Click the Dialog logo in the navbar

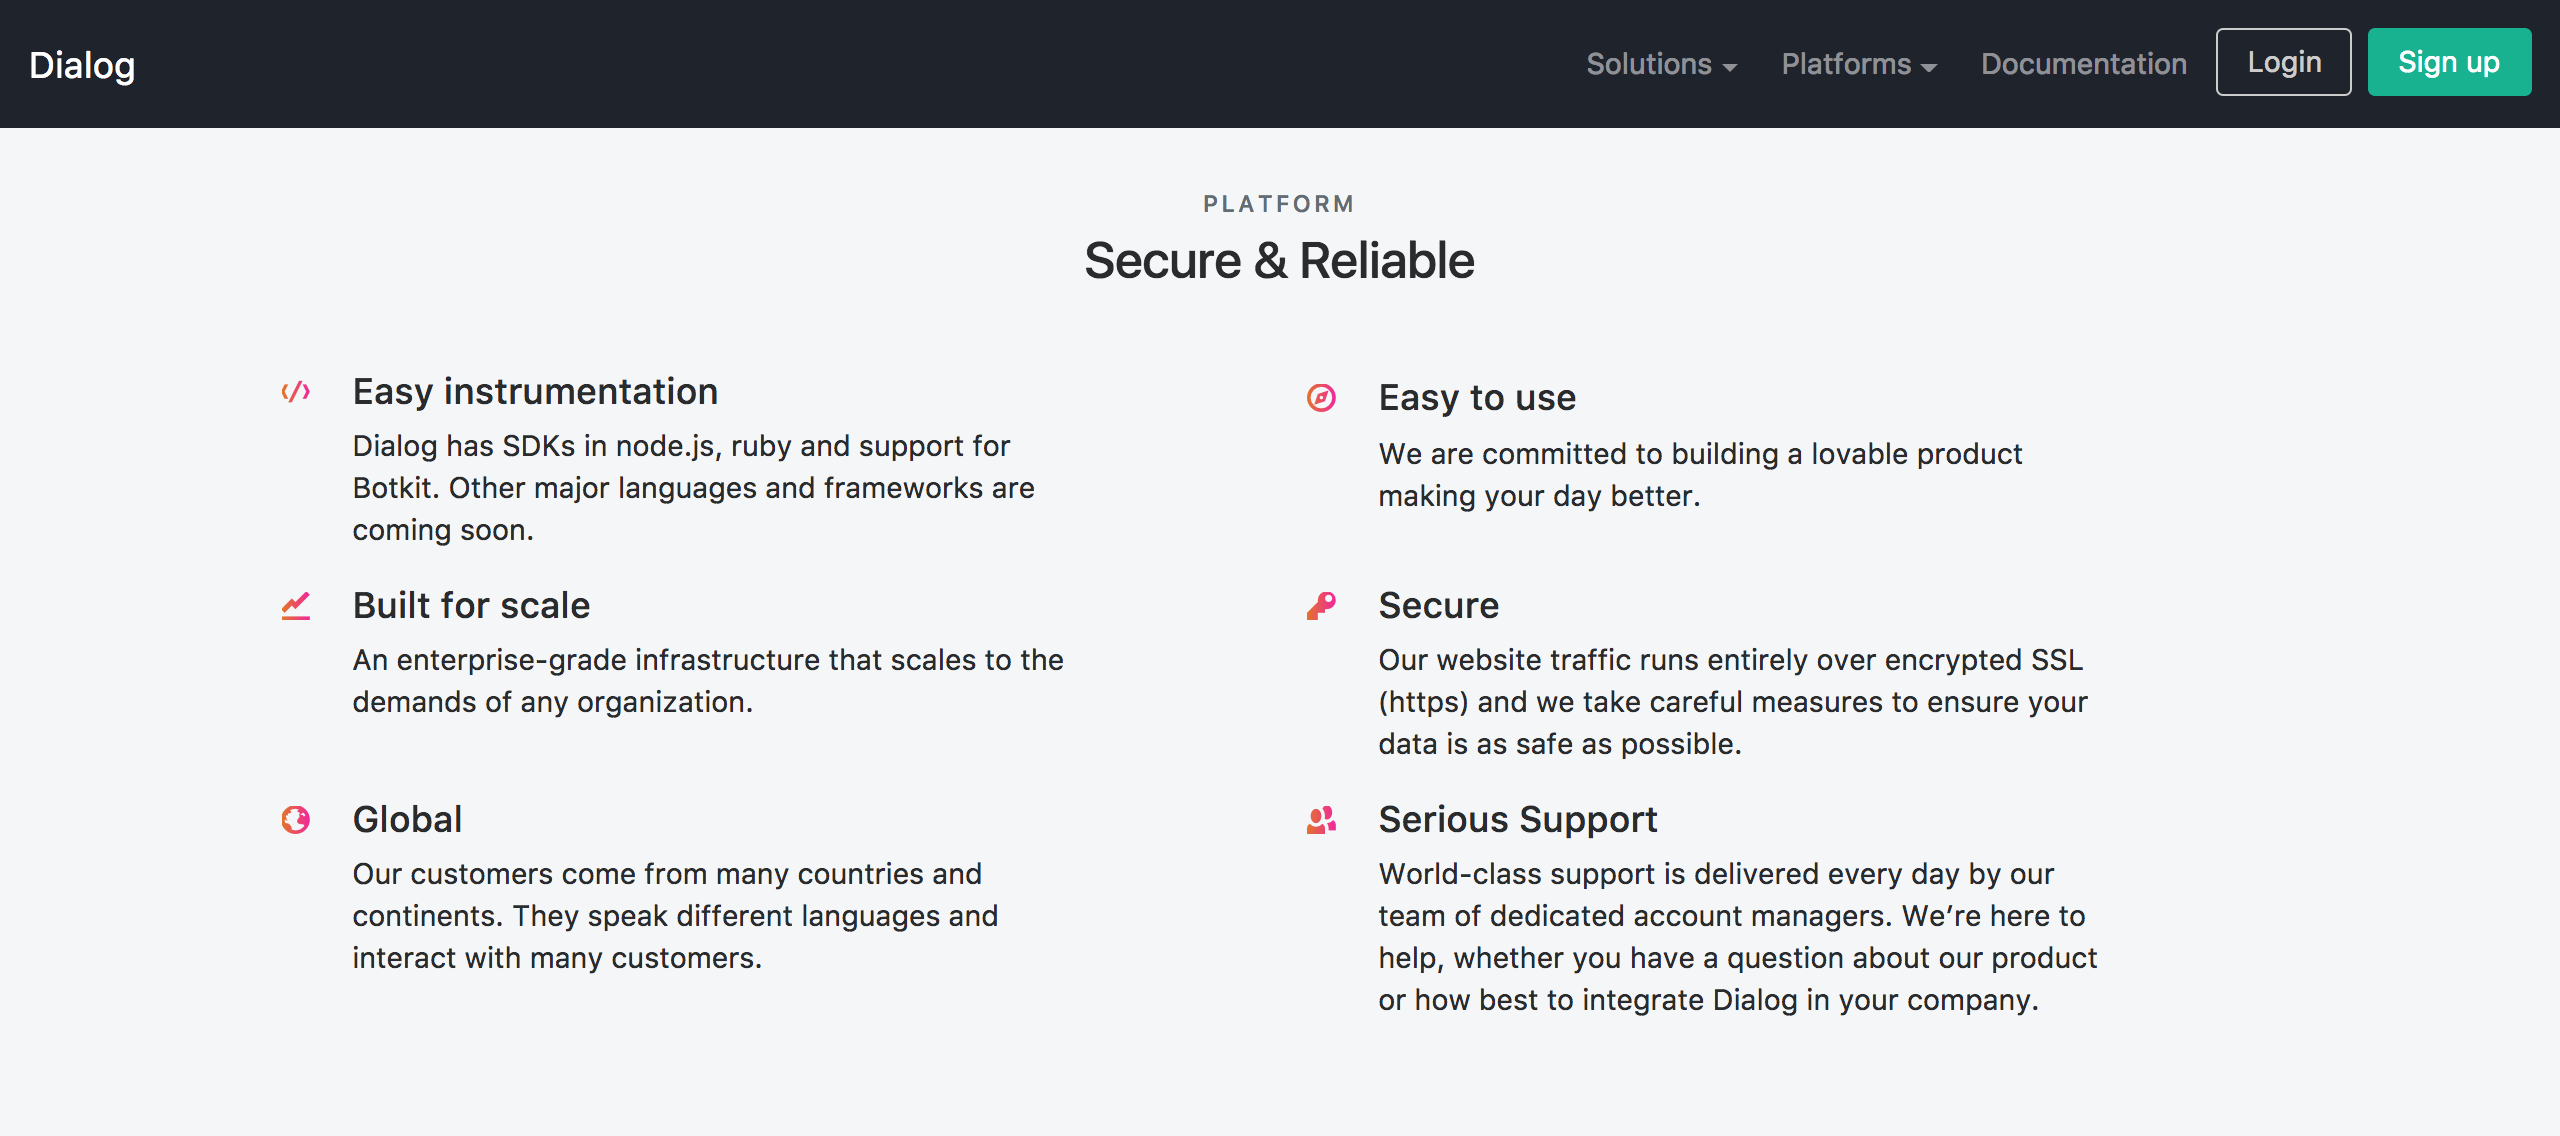[x=82, y=65]
